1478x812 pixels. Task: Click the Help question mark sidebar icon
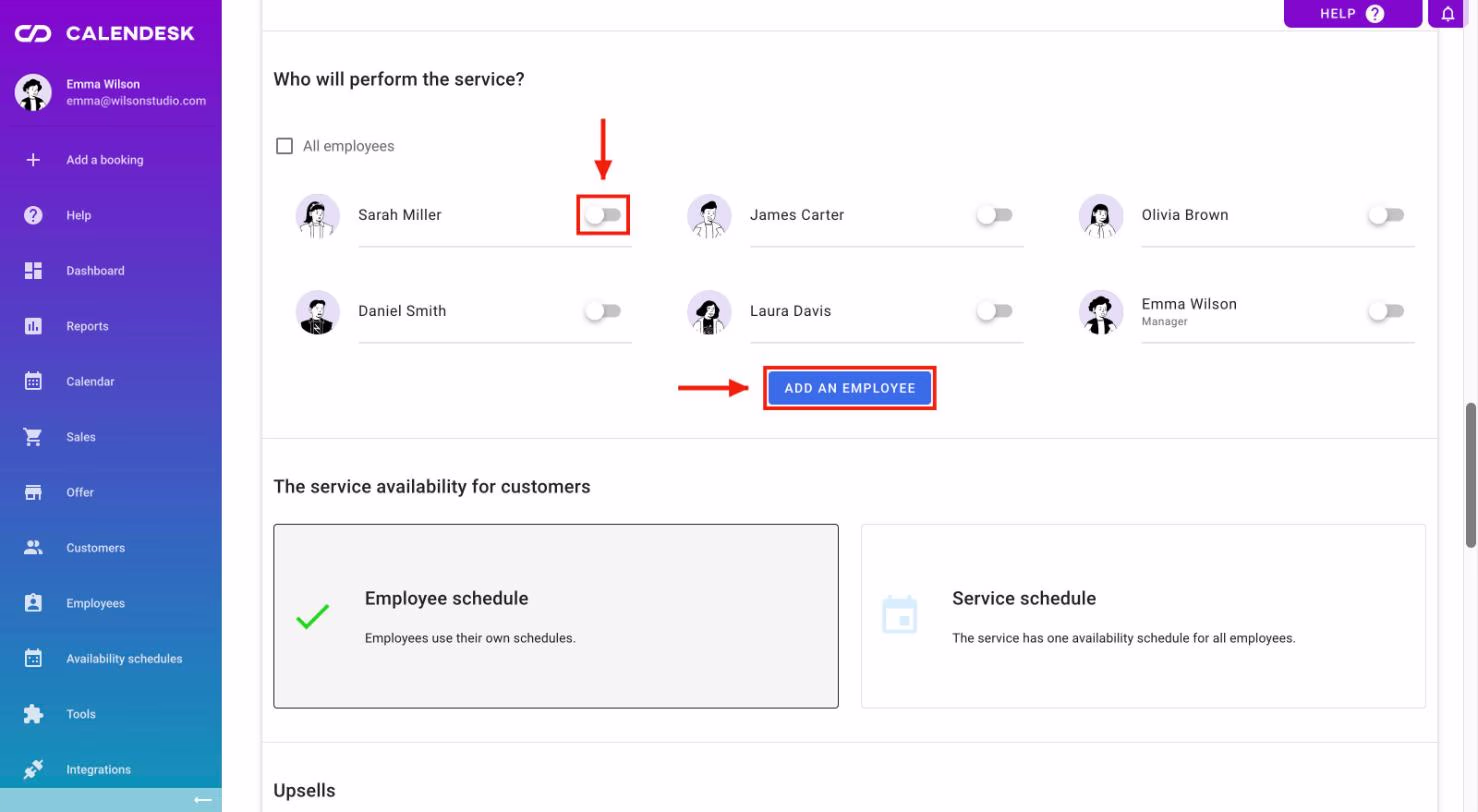[x=33, y=215]
